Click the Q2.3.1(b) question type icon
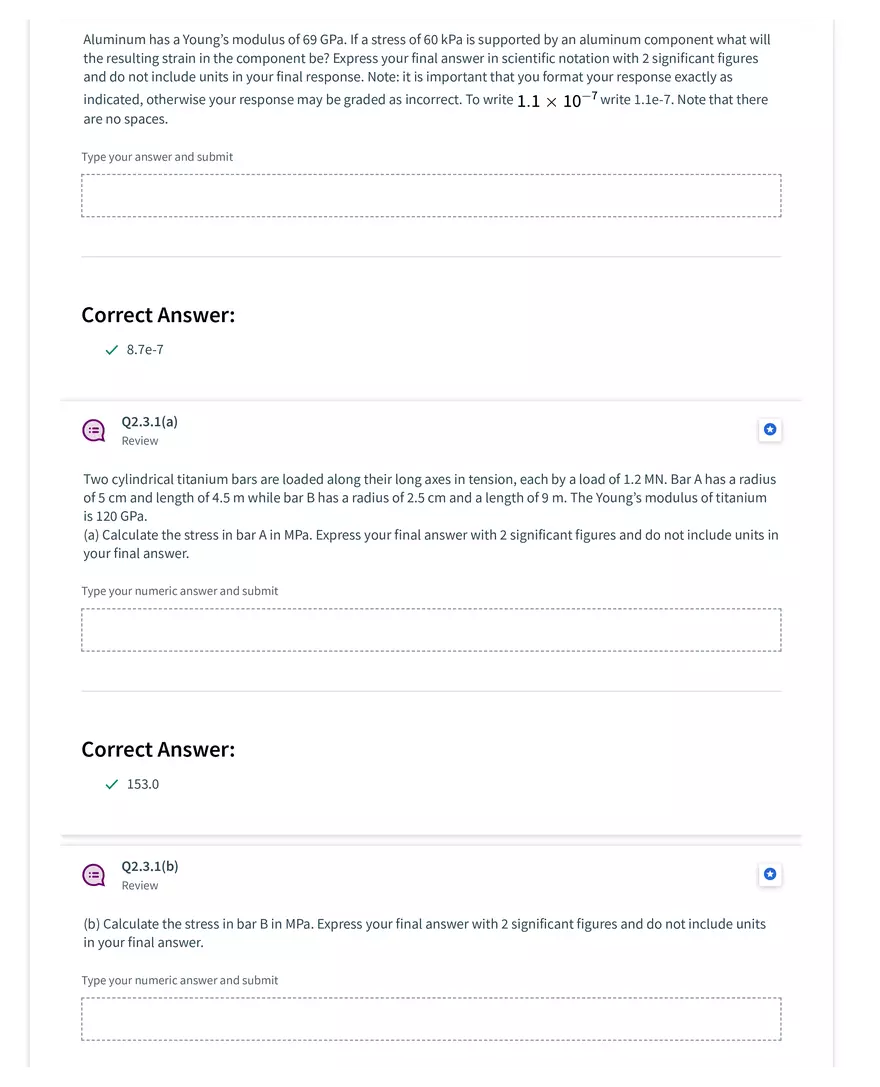The image size is (880, 1087). [x=94, y=875]
